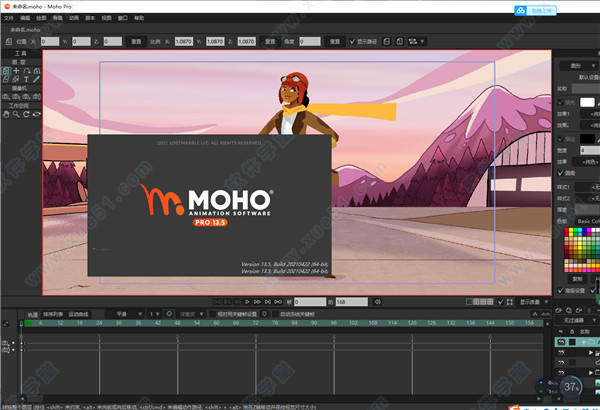The image size is (600, 410).
Task: Click the play button below the canvas
Action: (246, 301)
